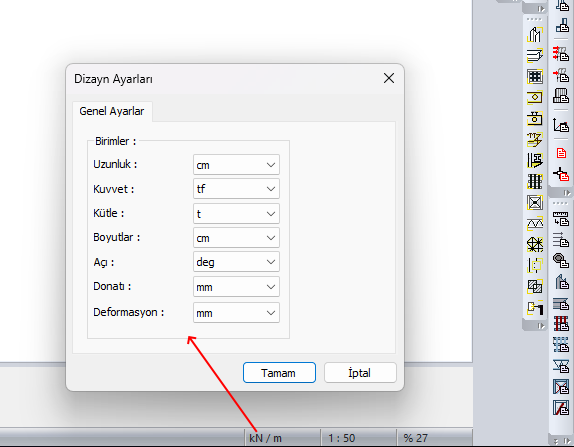The image size is (574, 447).
Task: Click the steel beam settings icon
Action: click(x=561, y=303)
